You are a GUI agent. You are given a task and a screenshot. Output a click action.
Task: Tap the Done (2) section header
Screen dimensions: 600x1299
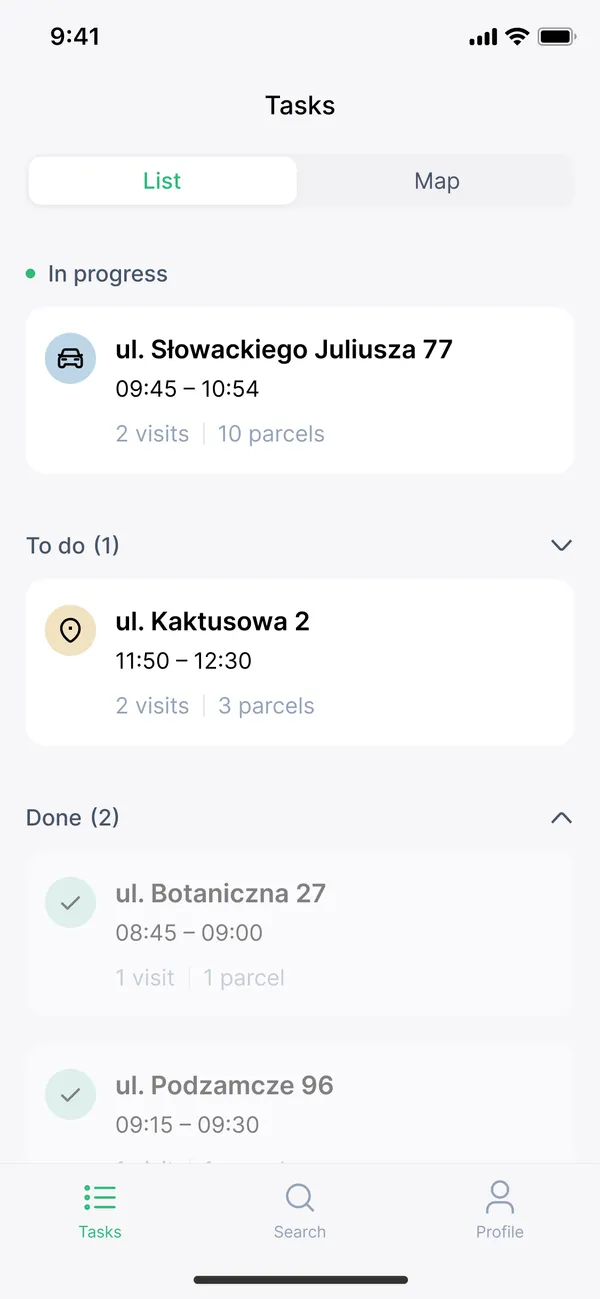coord(73,817)
